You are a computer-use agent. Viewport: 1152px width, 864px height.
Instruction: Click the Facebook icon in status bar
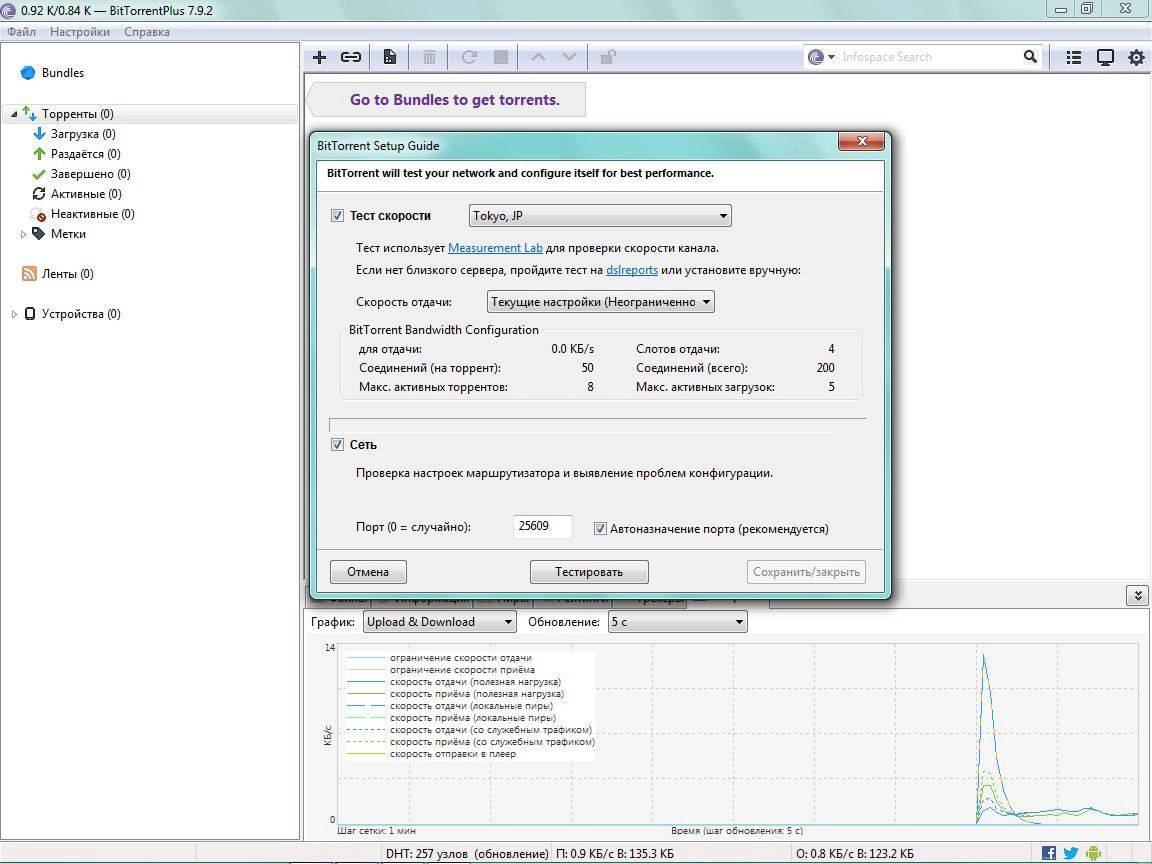click(1049, 853)
